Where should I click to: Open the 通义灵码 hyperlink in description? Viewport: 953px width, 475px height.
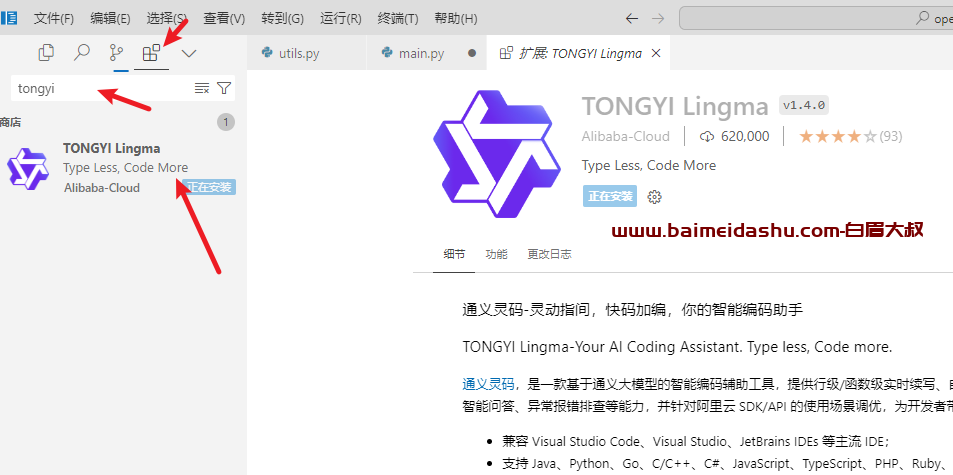[488, 383]
